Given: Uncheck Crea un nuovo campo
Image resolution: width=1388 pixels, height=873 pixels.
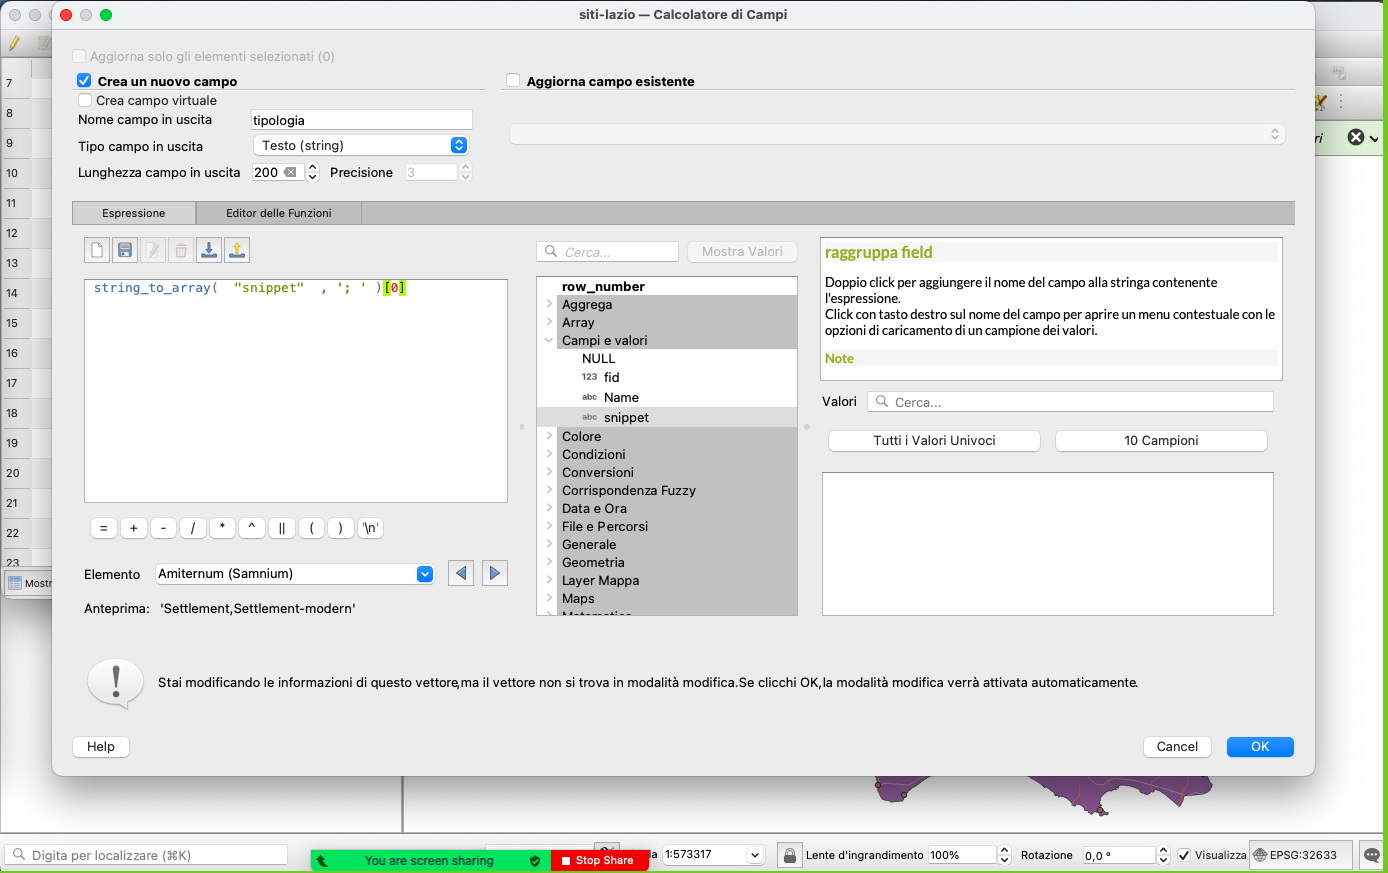Looking at the screenshot, I should (x=85, y=81).
